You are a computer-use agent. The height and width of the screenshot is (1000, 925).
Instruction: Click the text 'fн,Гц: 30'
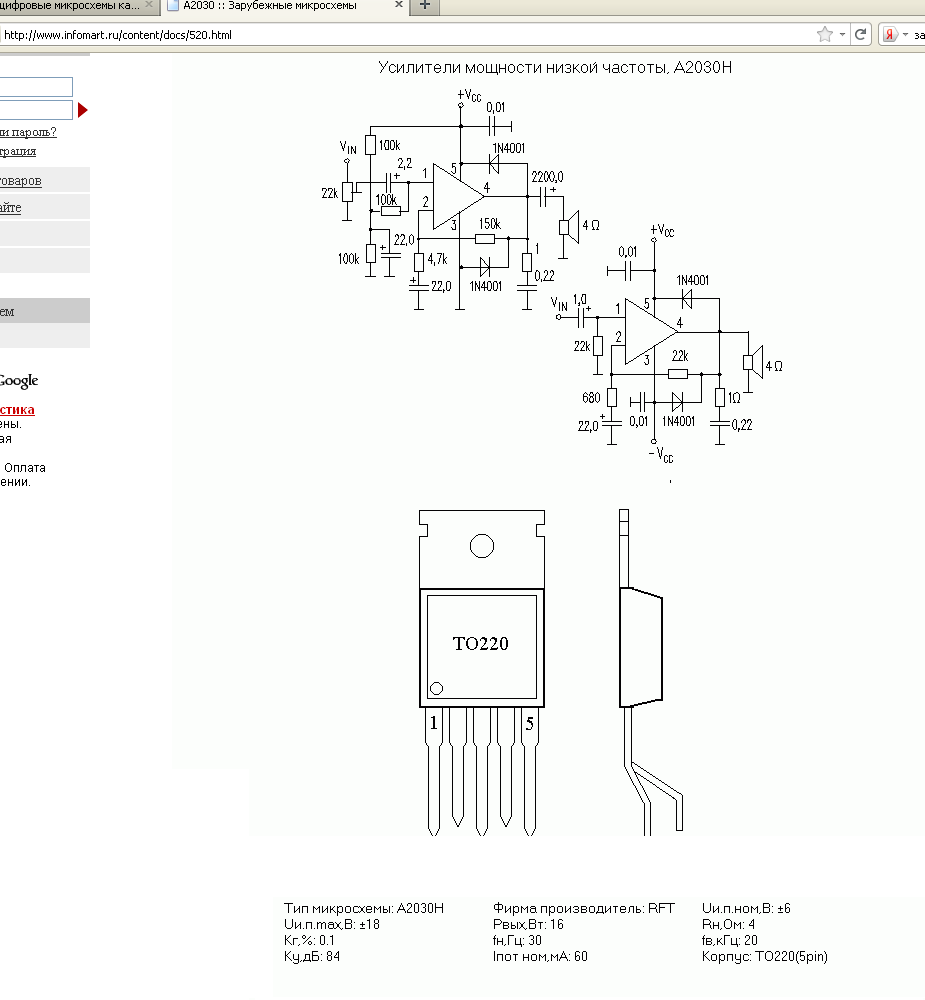click(517, 940)
